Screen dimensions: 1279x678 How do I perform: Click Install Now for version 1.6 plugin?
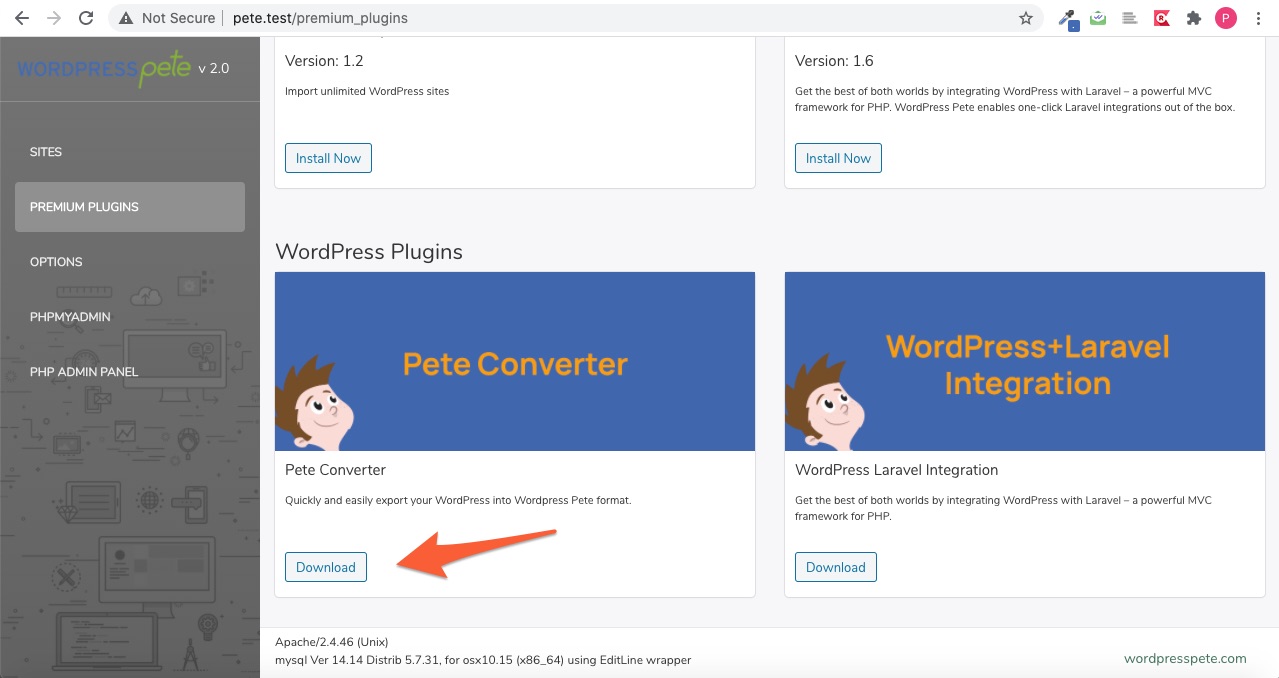coord(838,158)
